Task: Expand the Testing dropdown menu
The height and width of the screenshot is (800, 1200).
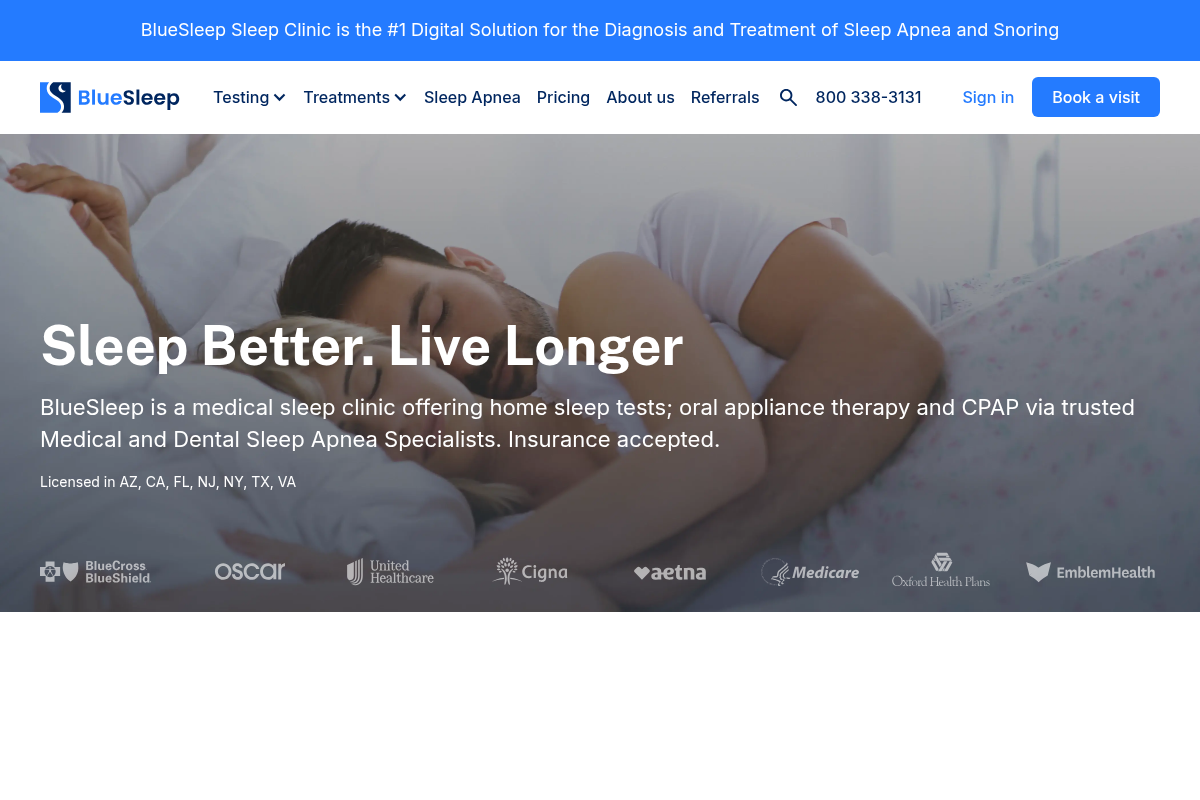Action: coord(249,97)
